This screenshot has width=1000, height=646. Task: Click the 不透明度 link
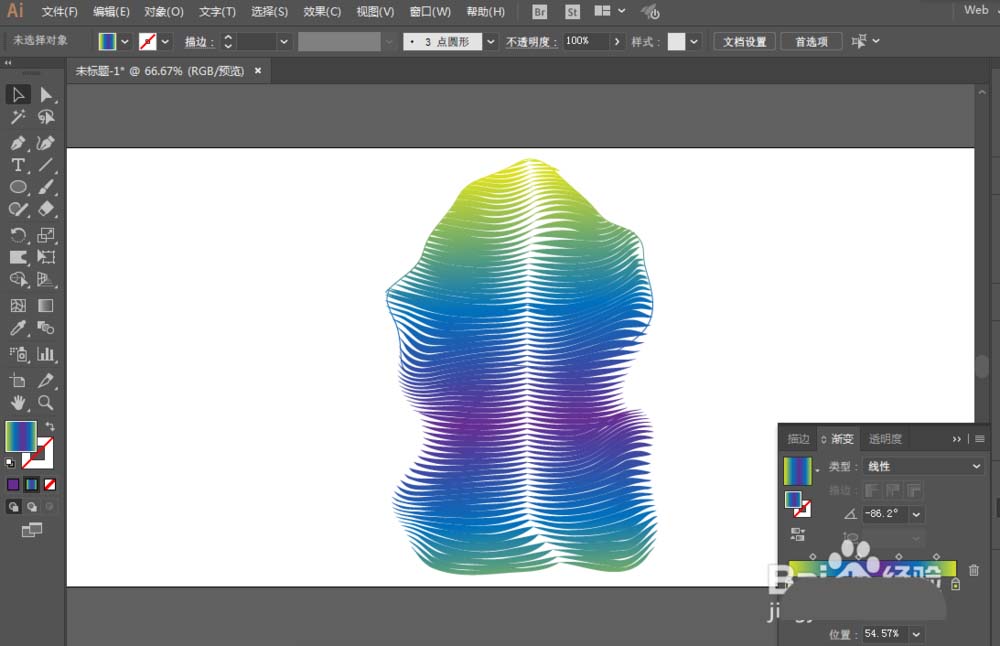(531, 42)
